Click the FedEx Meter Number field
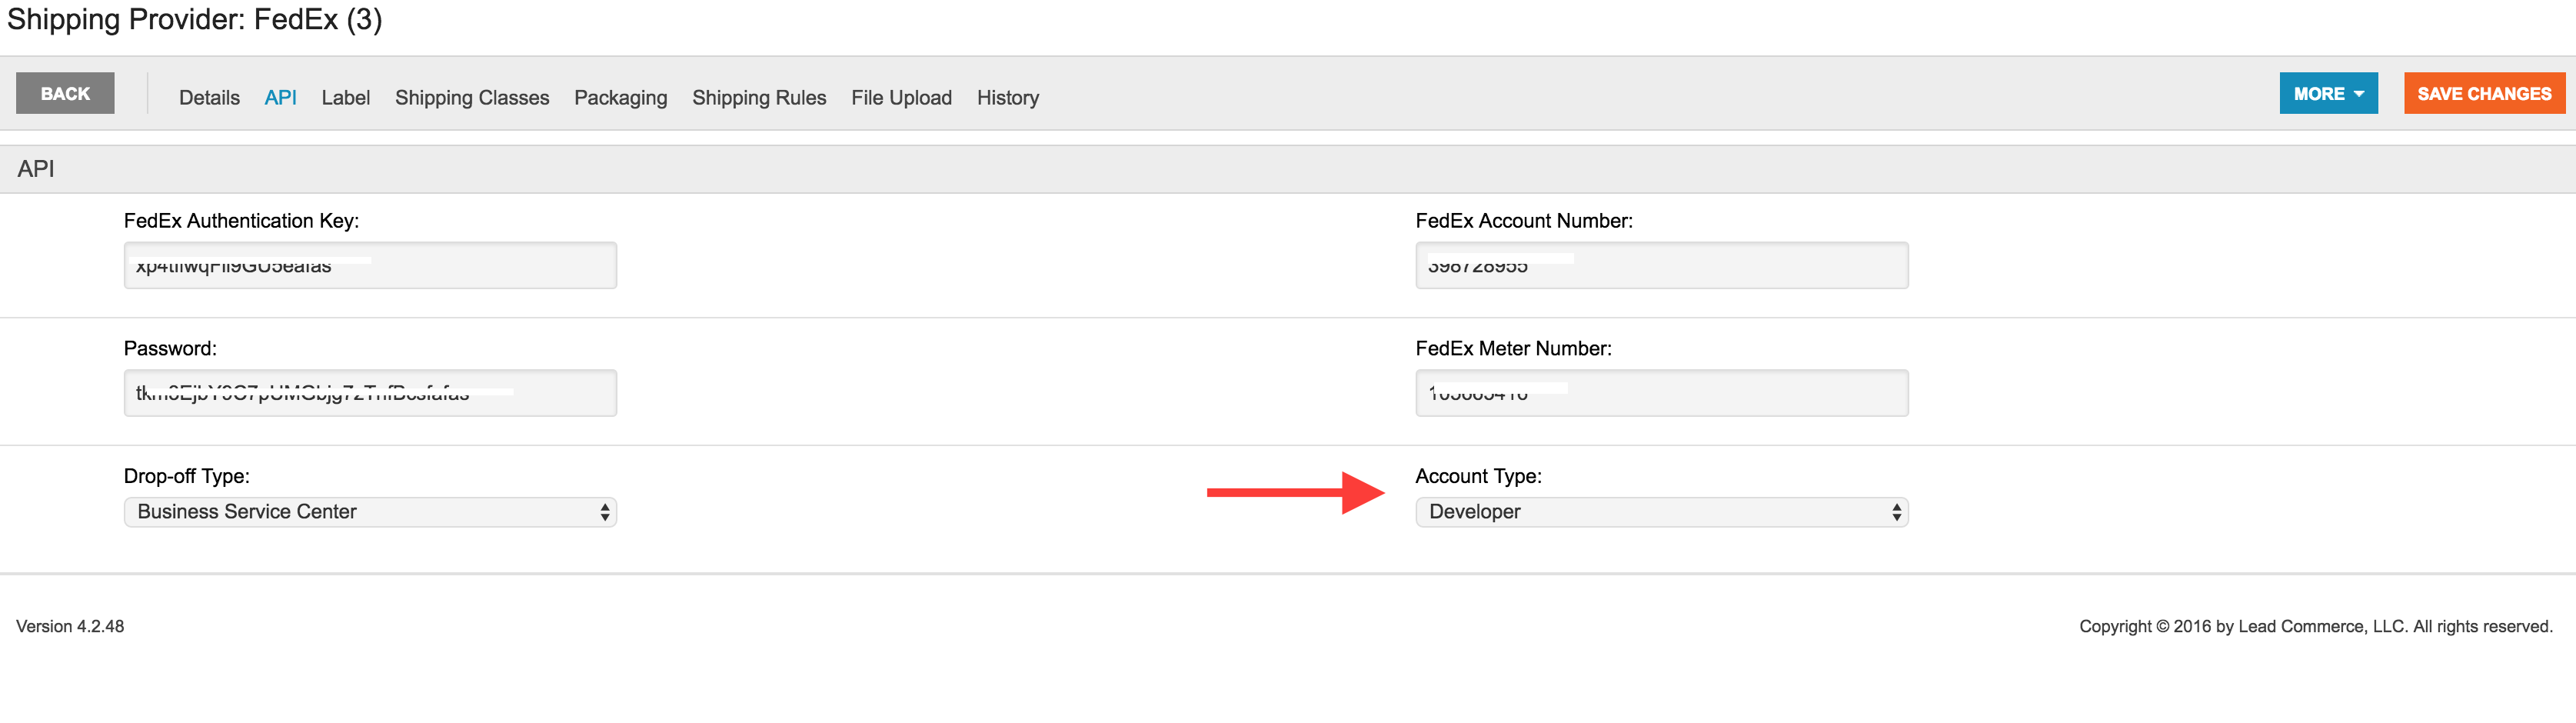 point(1661,393)
